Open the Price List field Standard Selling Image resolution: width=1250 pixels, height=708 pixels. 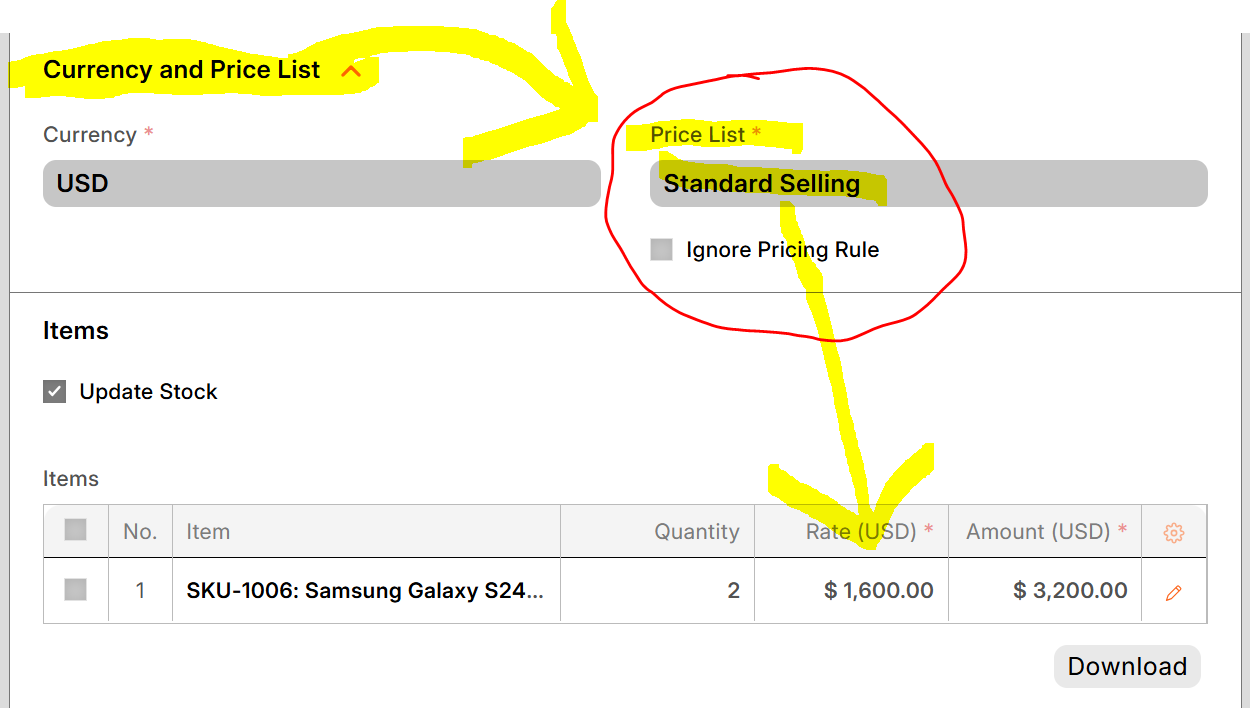928,184
